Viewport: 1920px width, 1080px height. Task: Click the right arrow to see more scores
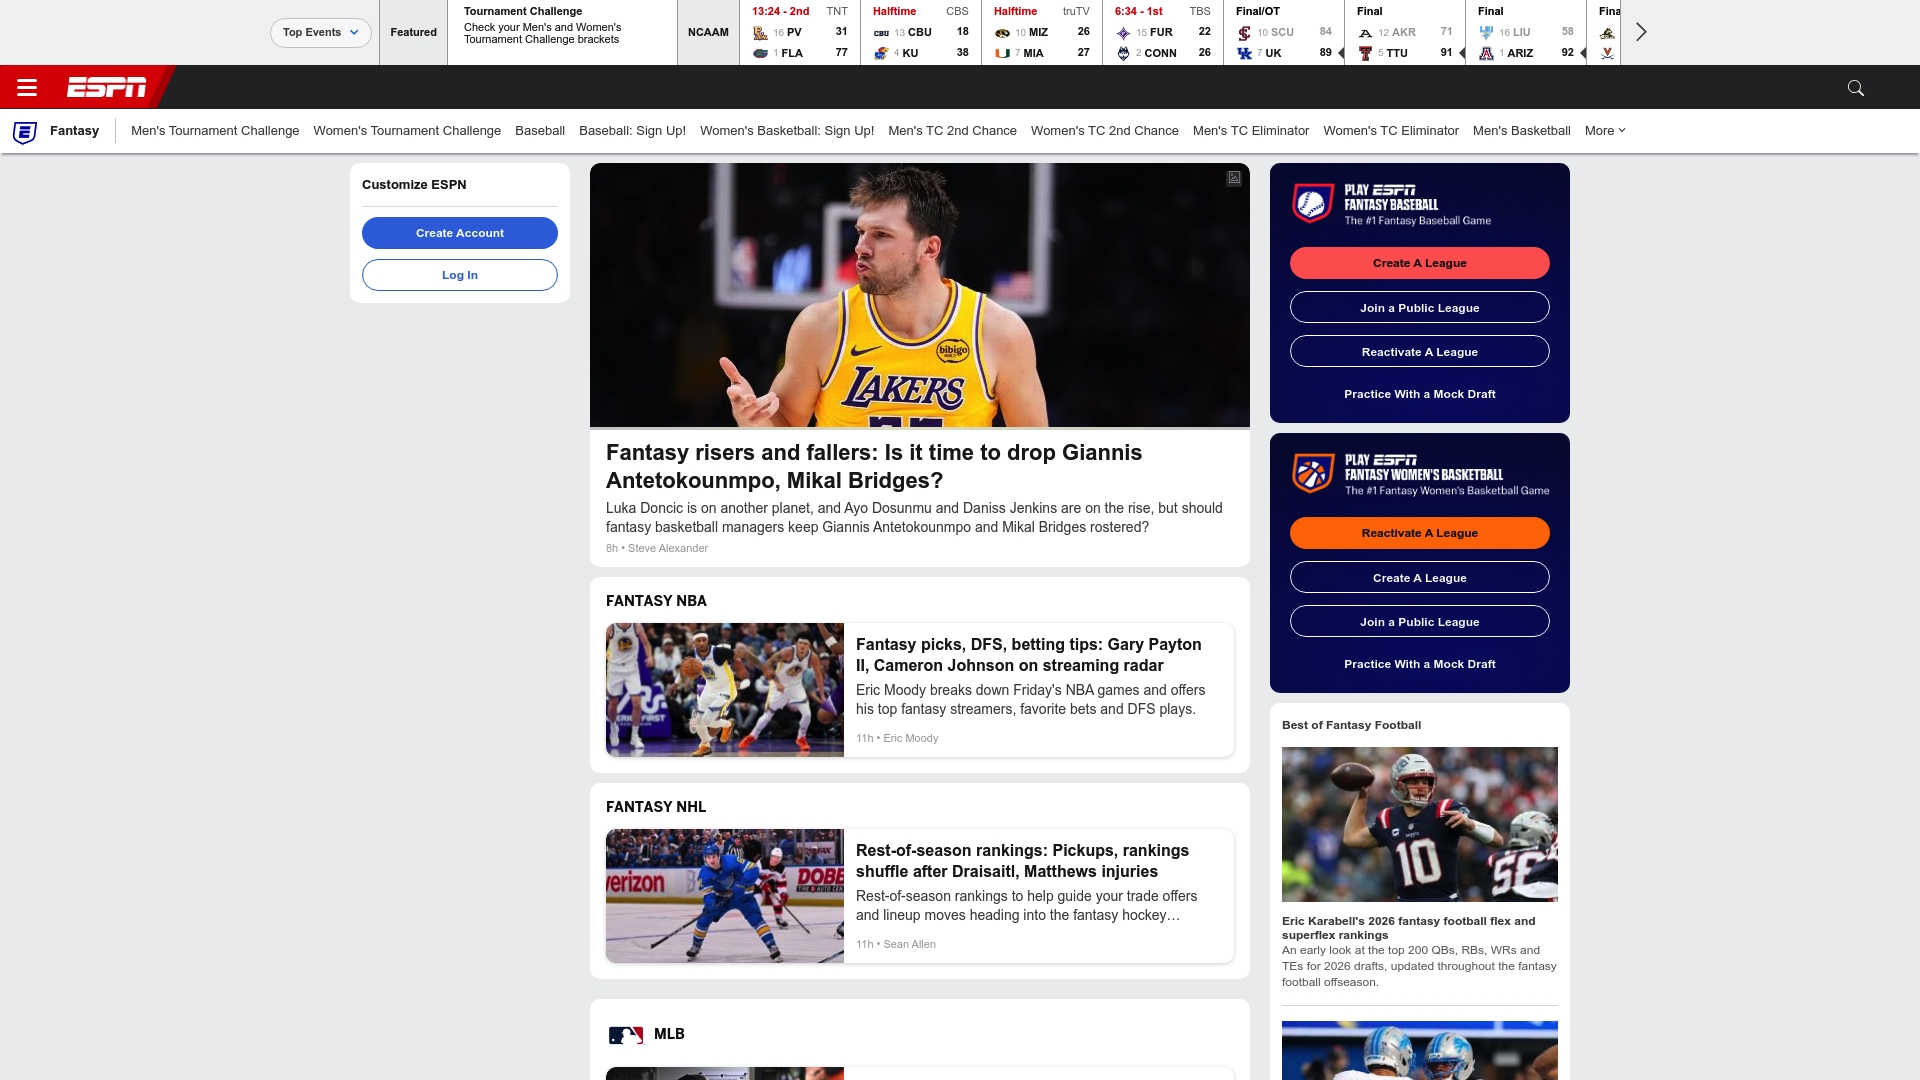pyautogui.click(x=1641, y=31)
